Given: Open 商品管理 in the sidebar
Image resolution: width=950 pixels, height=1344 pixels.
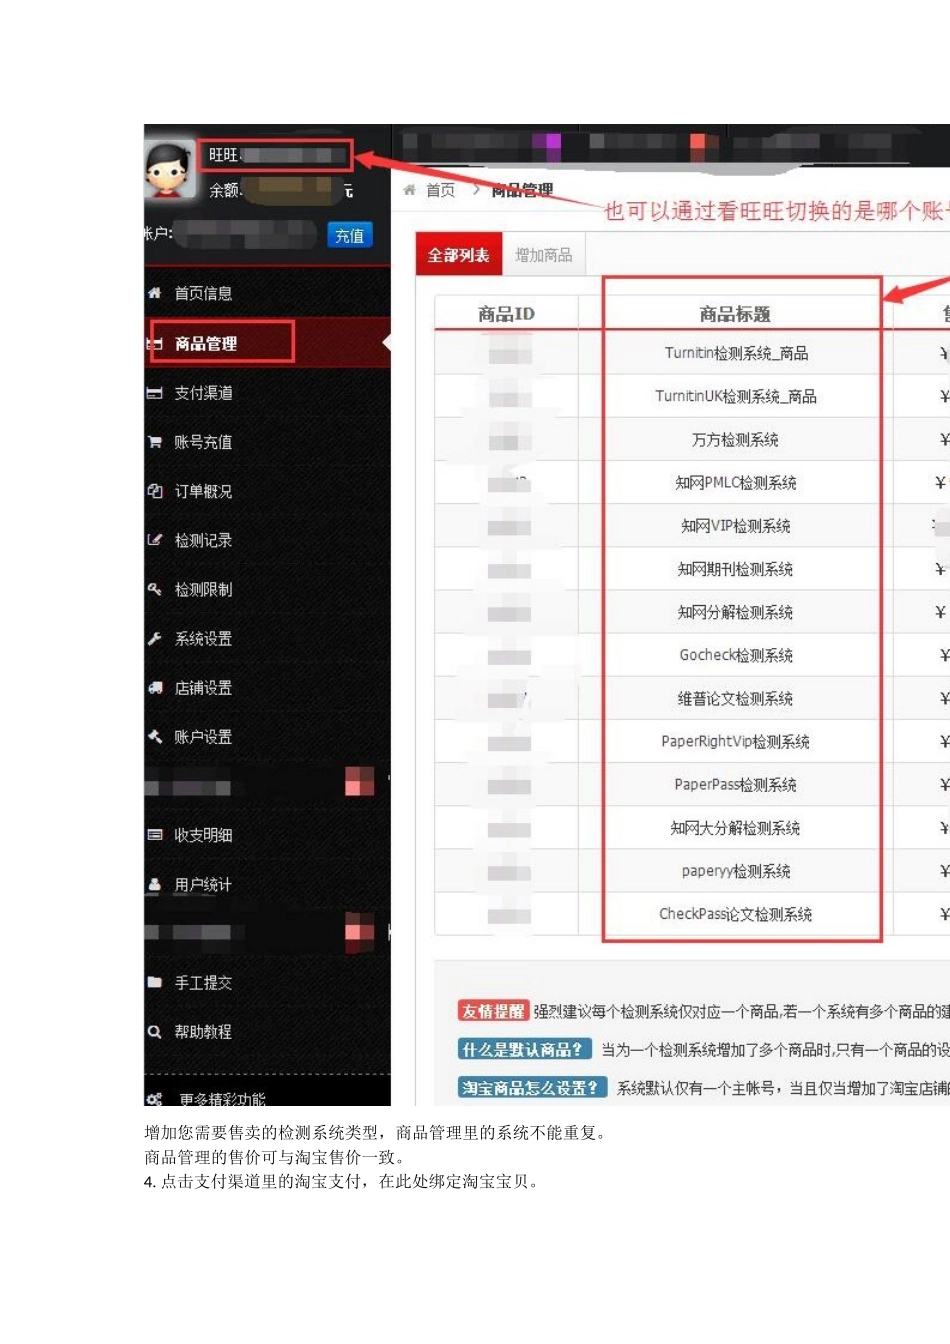Looking at the screenshot, I should coord(206,343).
